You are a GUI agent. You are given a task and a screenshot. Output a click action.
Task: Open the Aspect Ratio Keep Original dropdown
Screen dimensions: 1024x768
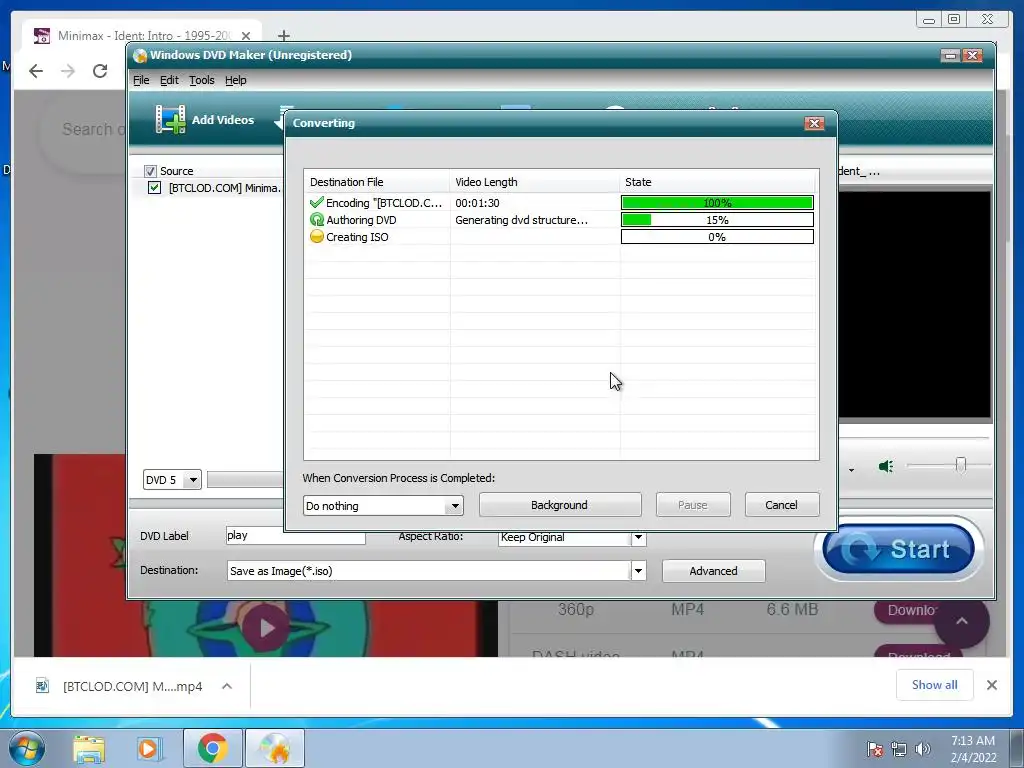coord(638,538)
